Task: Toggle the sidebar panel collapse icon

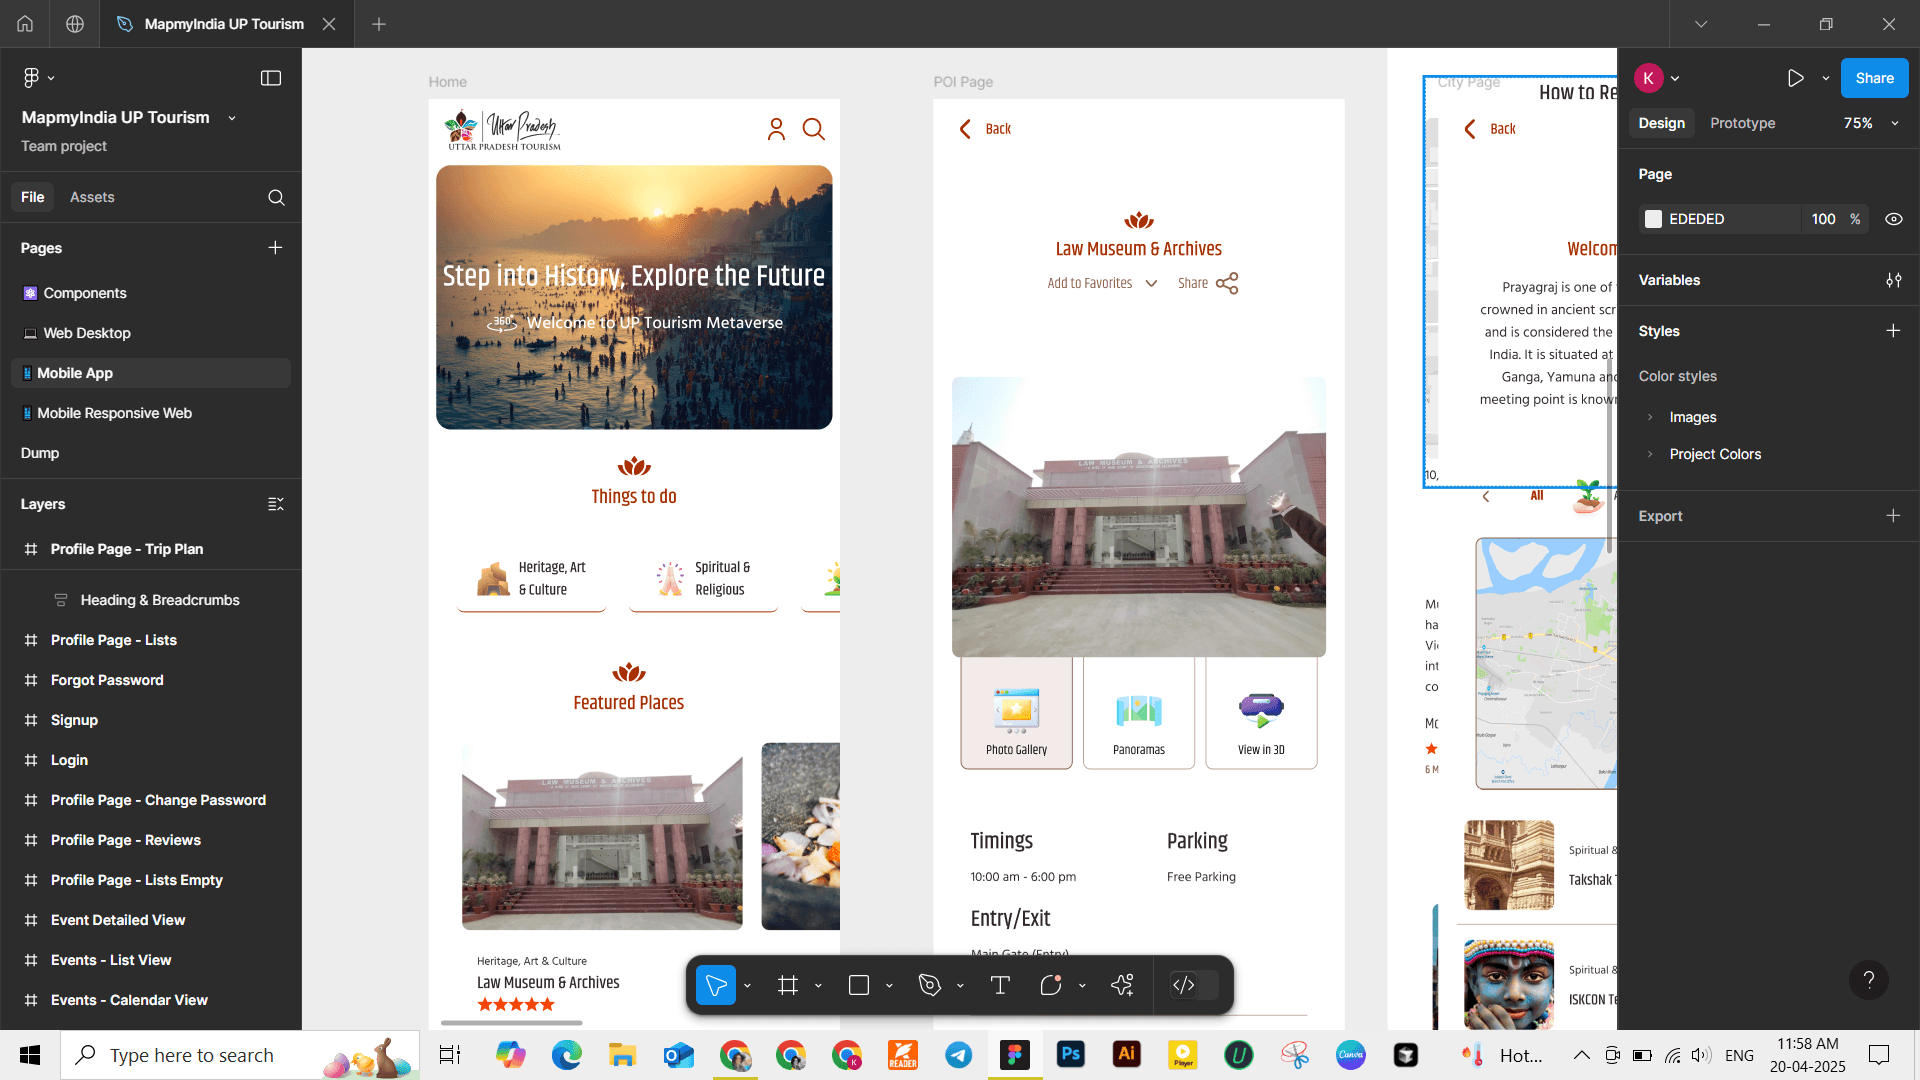Action: coord(270,78)
